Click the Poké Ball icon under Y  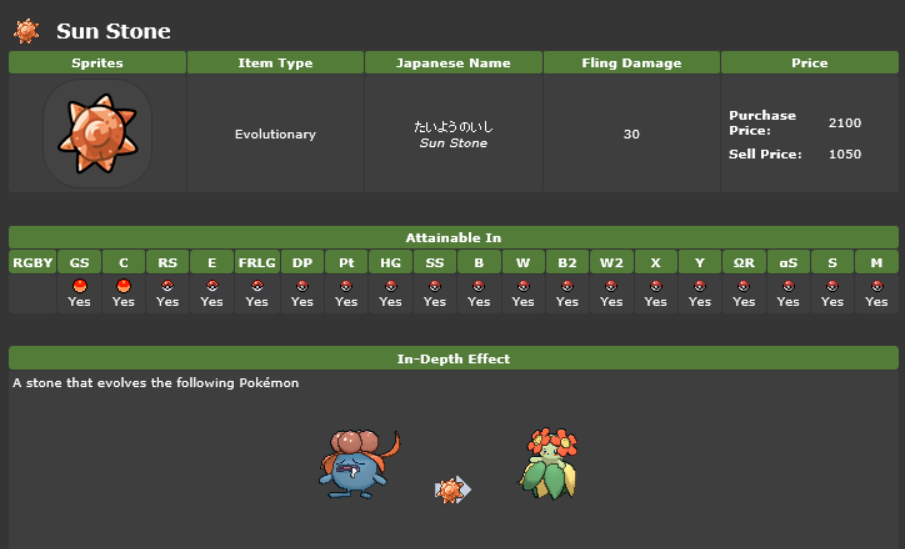(x=700, y=286)
